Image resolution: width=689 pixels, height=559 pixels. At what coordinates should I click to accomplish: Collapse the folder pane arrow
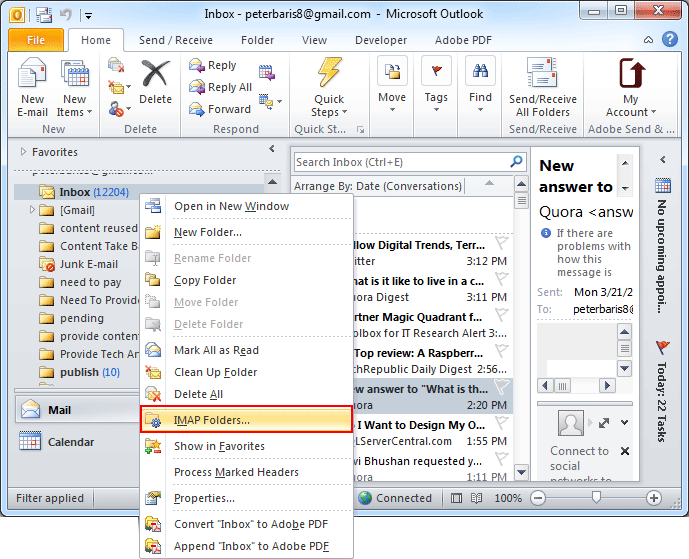click(x=272, y=149)
